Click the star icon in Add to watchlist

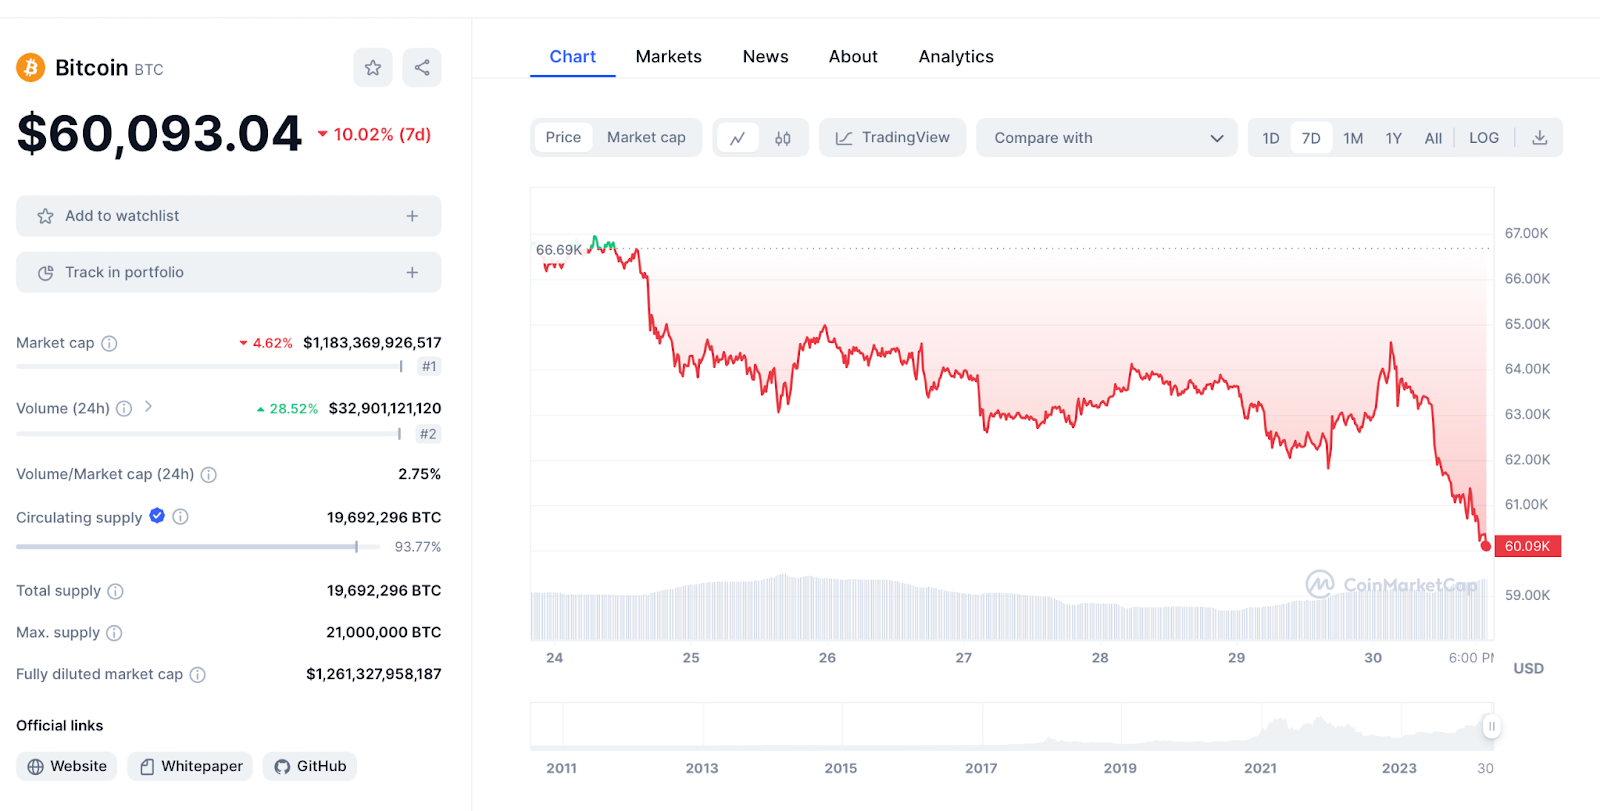pos(45,216)
